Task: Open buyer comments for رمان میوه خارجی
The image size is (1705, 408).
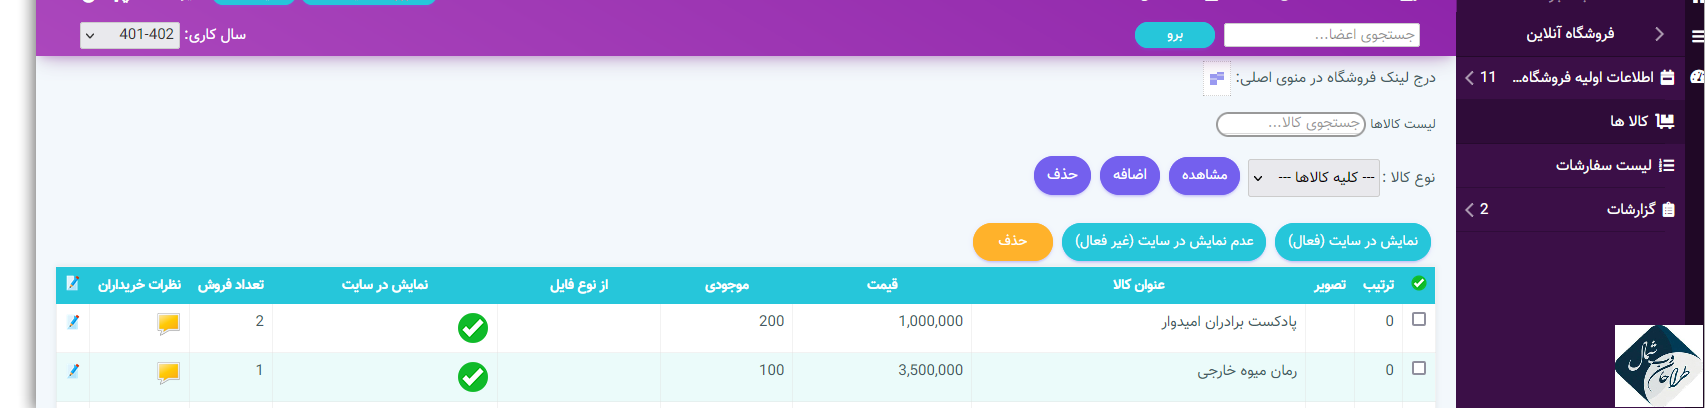Action: point(168,373)
